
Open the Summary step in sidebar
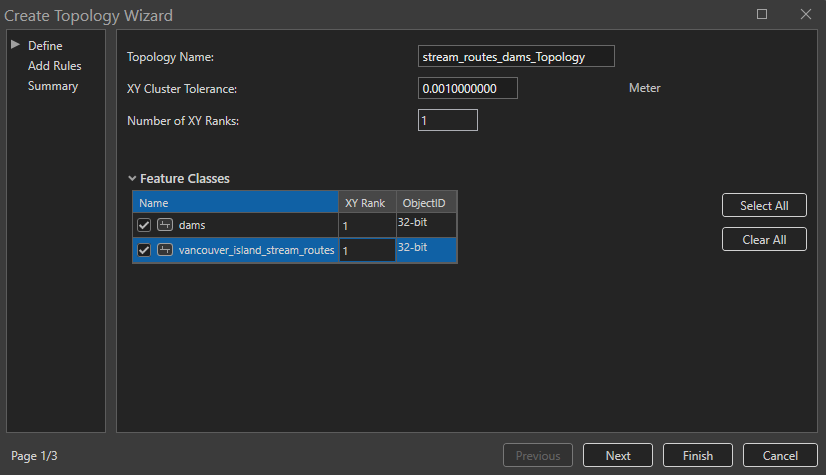(x=52, y=86)
